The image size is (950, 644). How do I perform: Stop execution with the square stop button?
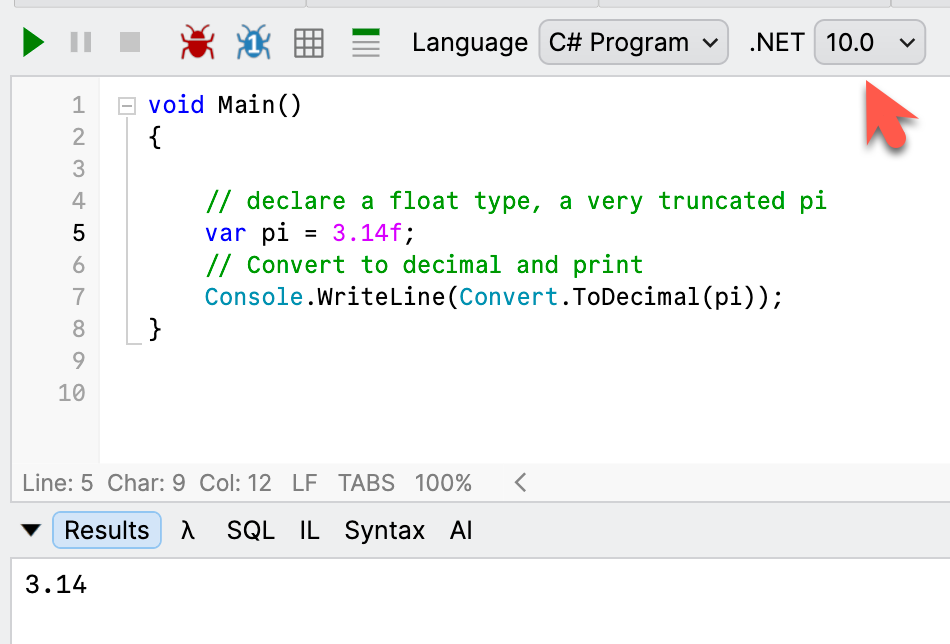[x=130, y=42]
